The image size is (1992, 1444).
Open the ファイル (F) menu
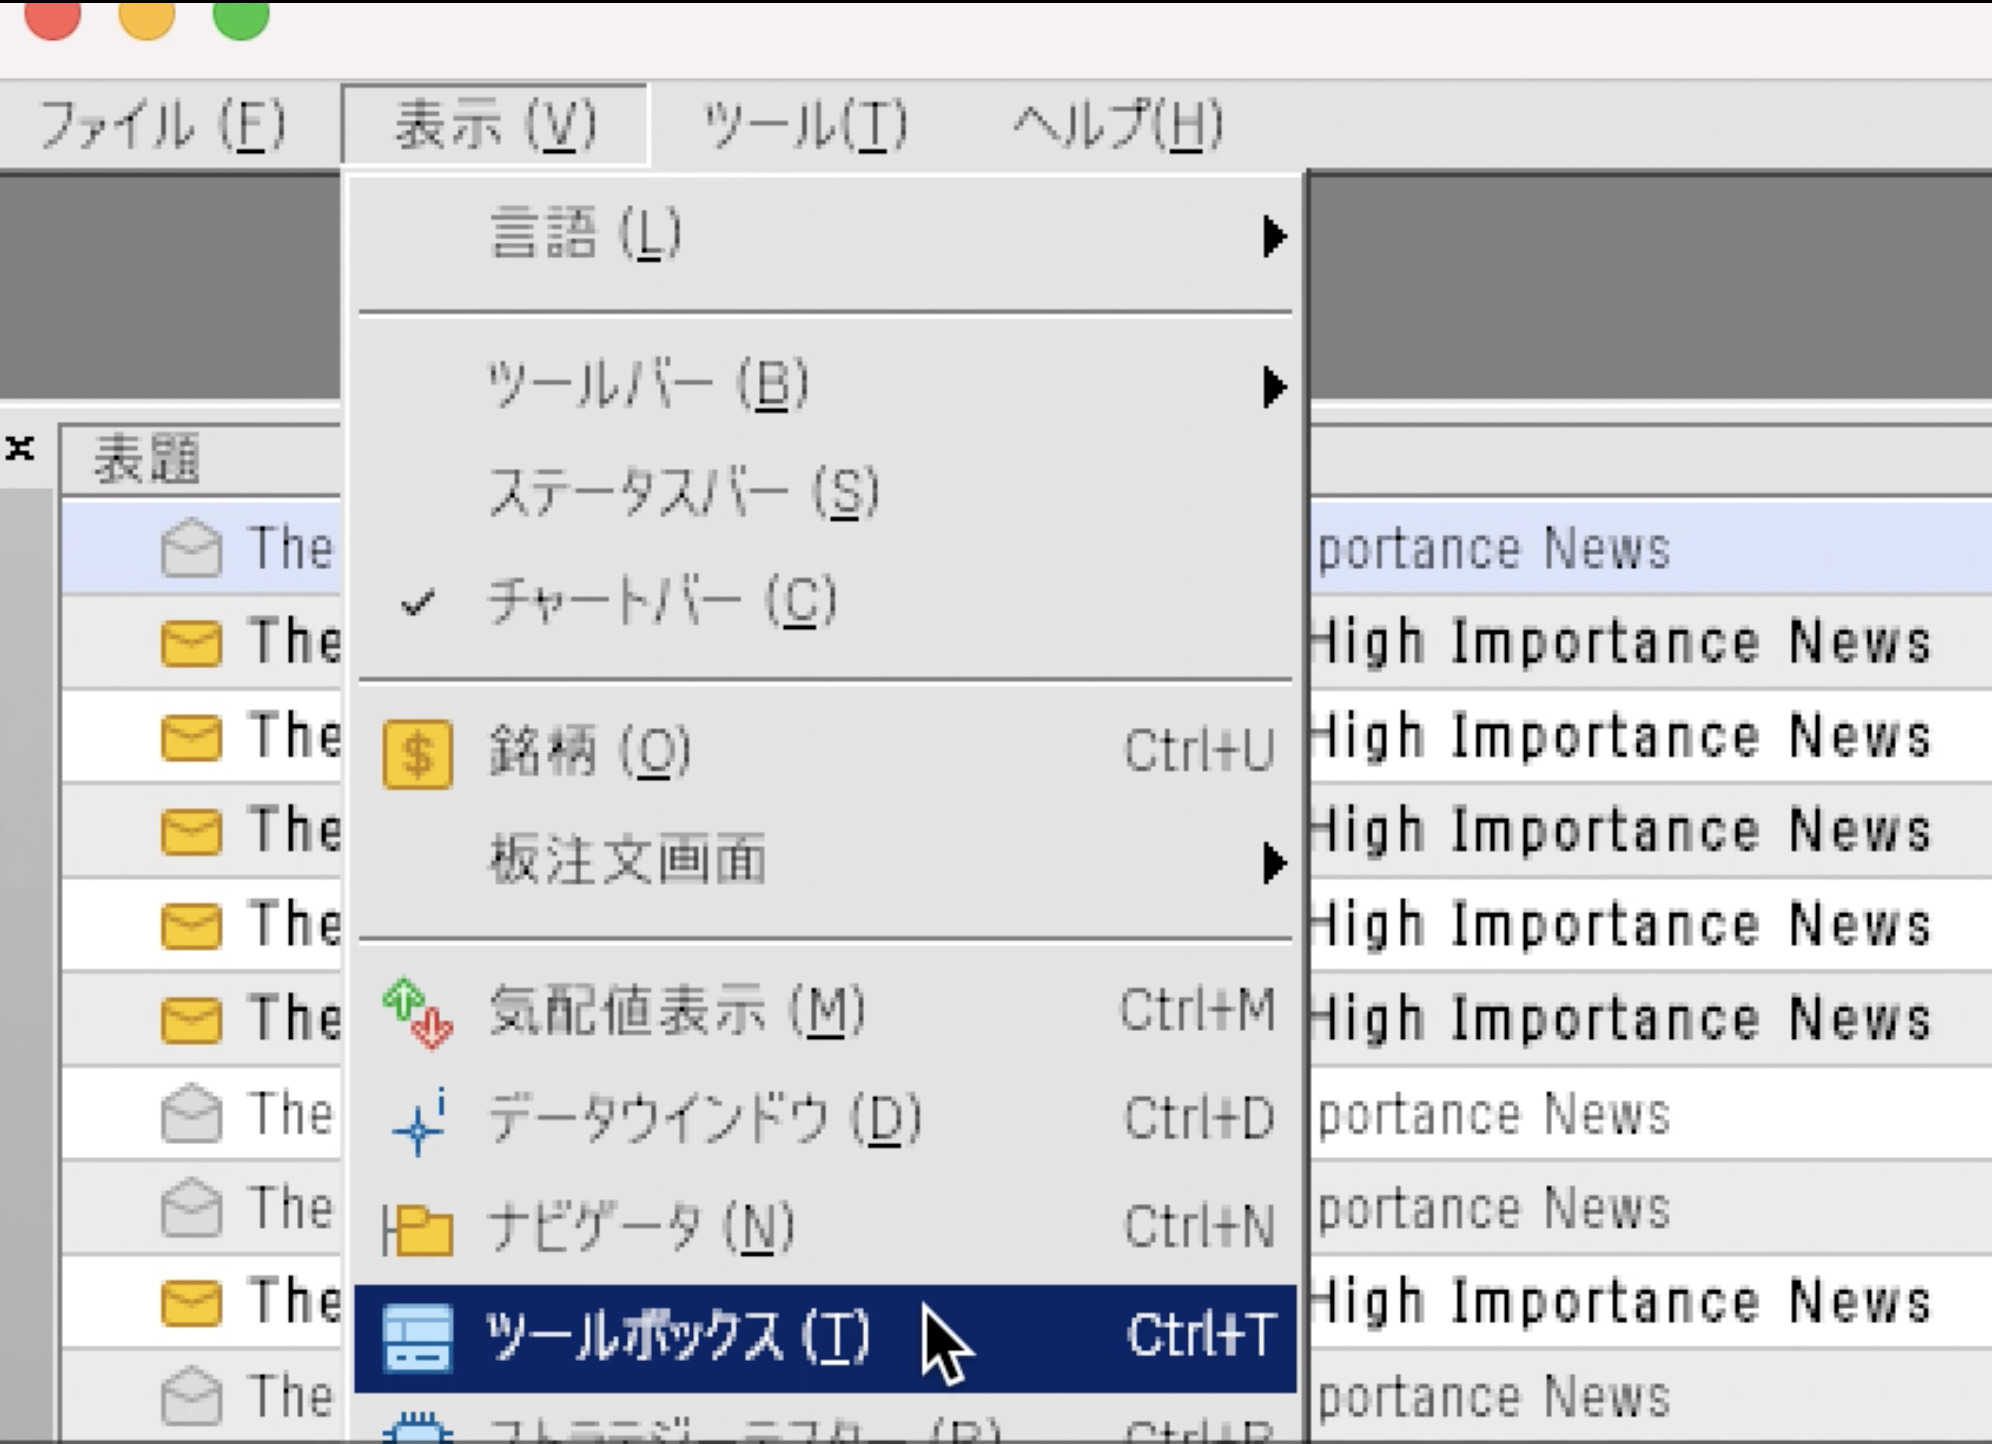pyautogui.click(x=162, y=126)
